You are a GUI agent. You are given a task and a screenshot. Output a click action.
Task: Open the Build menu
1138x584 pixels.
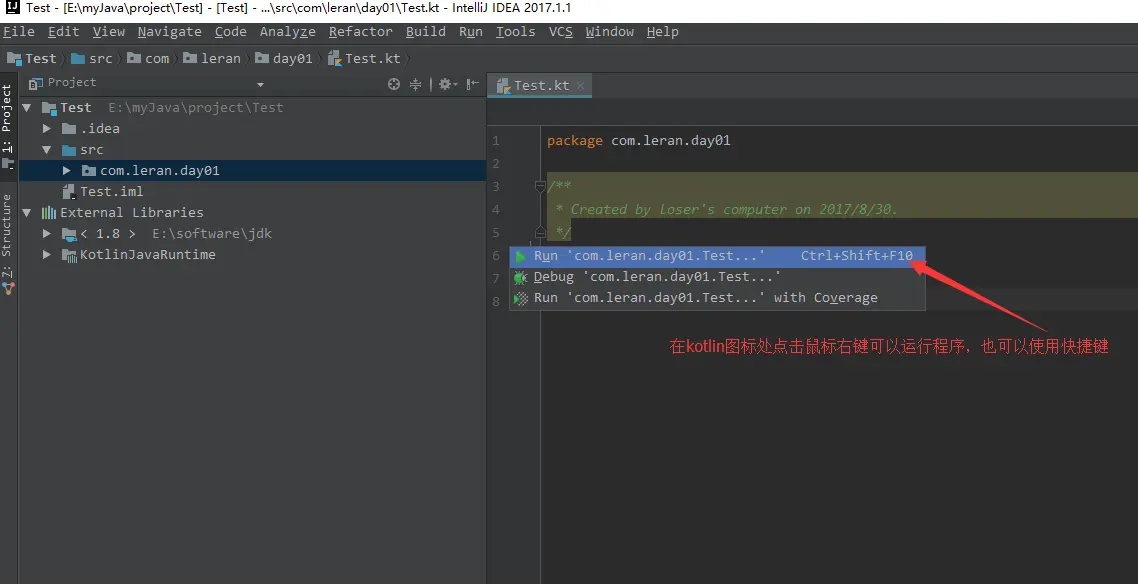tap(426, 31)
